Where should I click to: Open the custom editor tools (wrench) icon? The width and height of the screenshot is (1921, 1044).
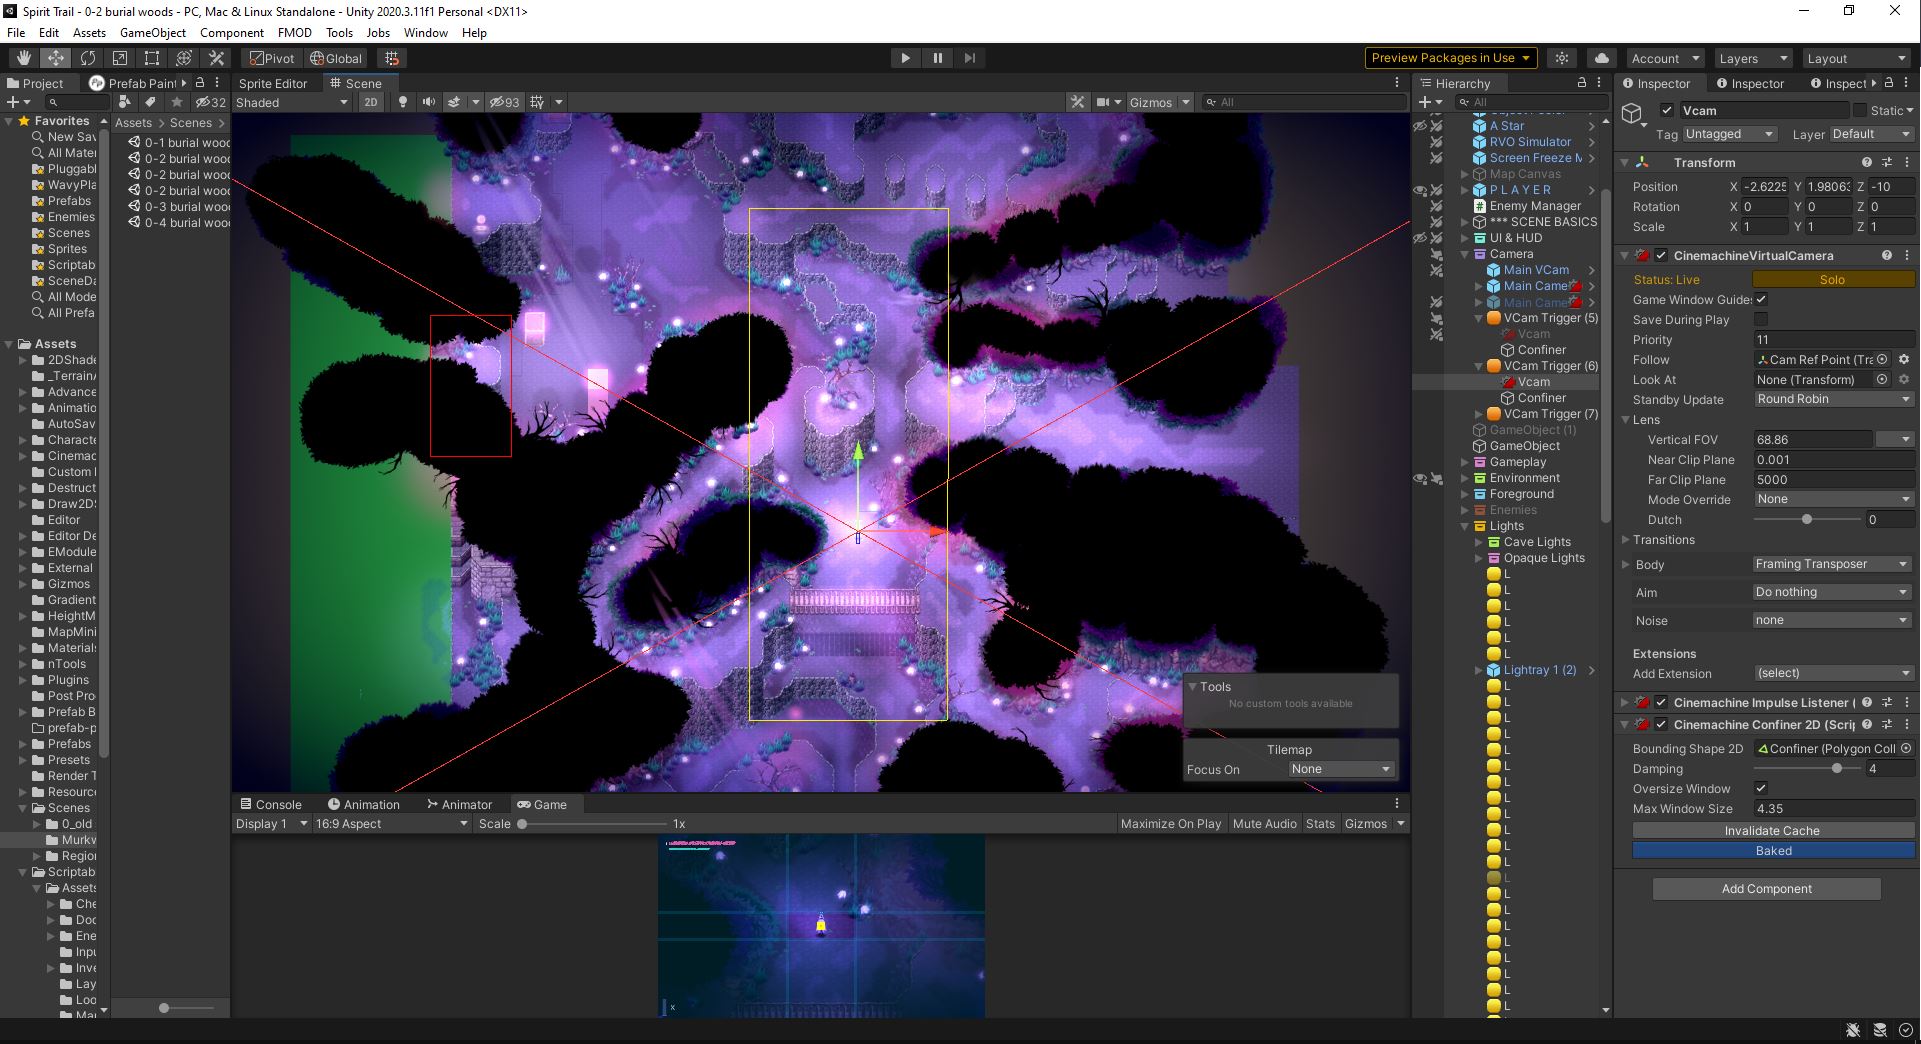coord(216,58)
